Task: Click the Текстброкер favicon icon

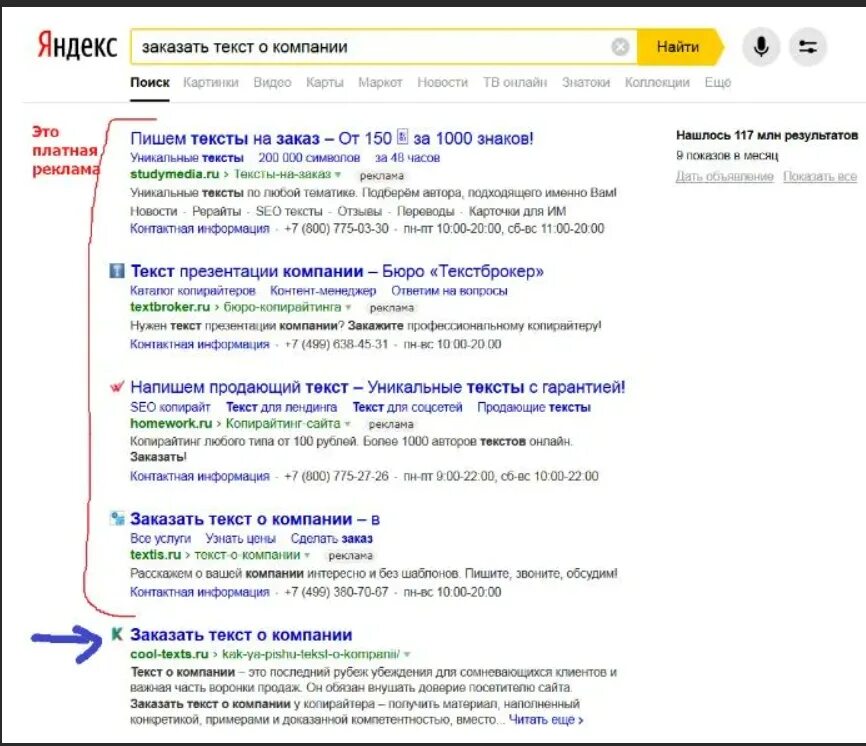Action: point(117,271)
